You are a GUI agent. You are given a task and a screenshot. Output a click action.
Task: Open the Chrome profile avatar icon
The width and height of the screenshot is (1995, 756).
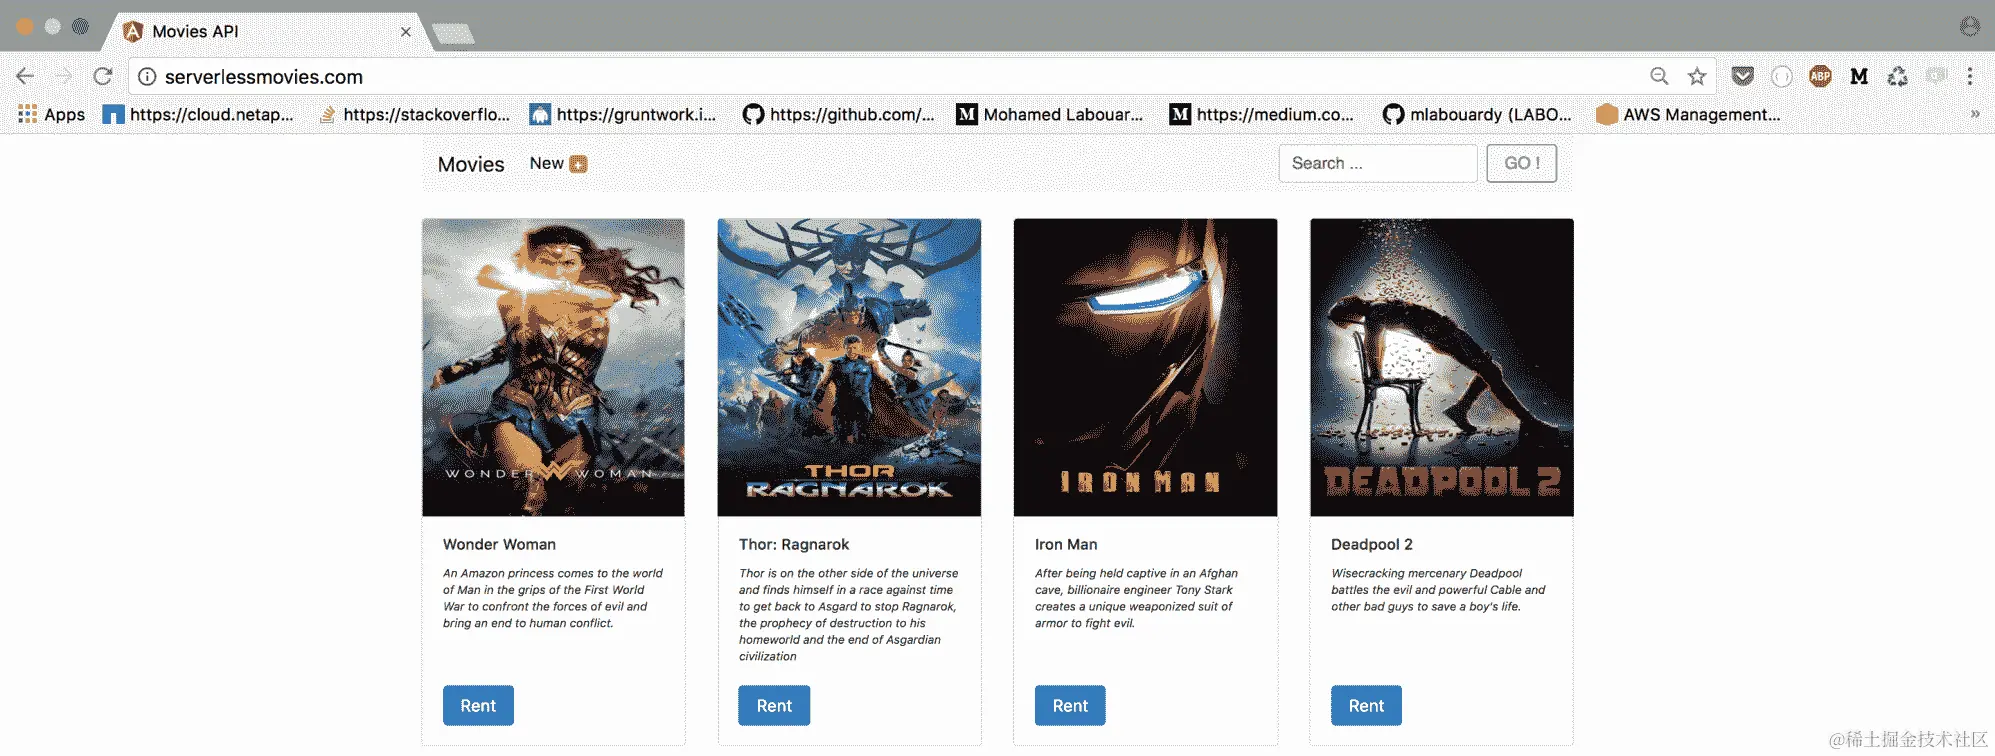pos(1970,27)
